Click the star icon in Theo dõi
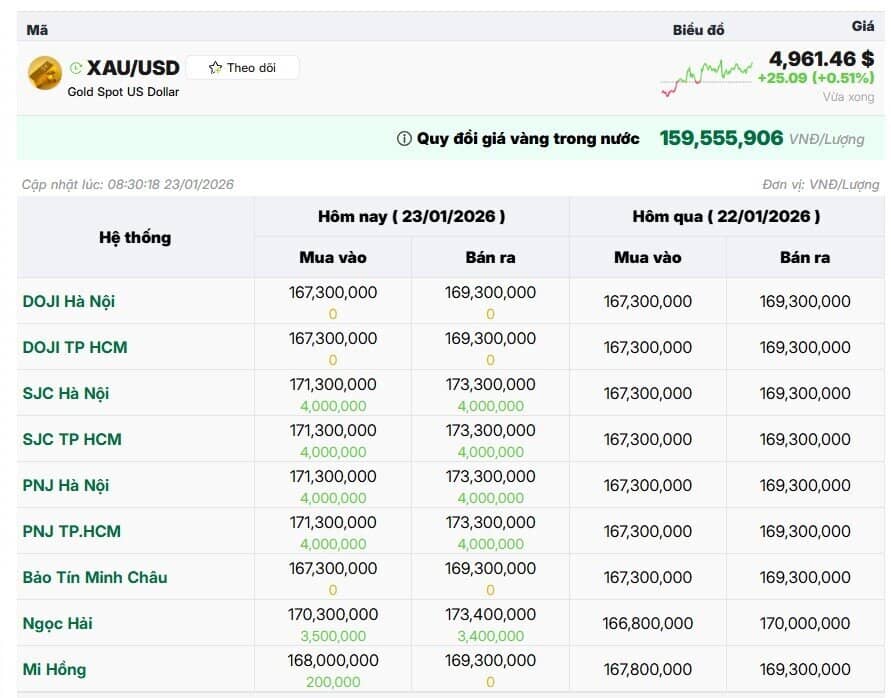 (x=215, y=68)
